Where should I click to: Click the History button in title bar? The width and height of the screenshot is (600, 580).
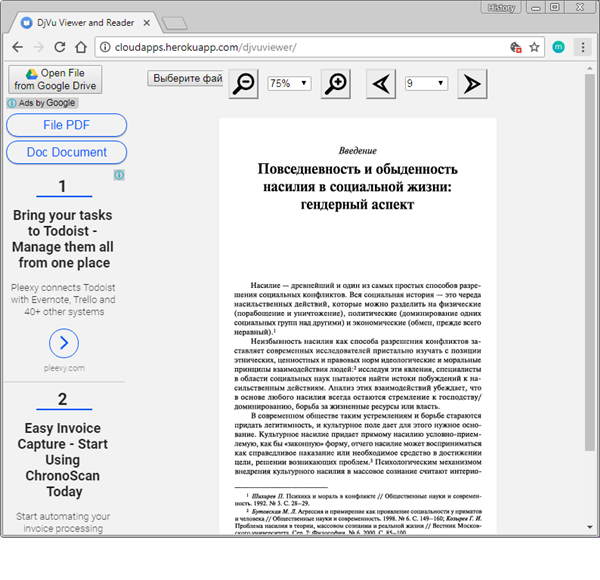click(501, 8)
